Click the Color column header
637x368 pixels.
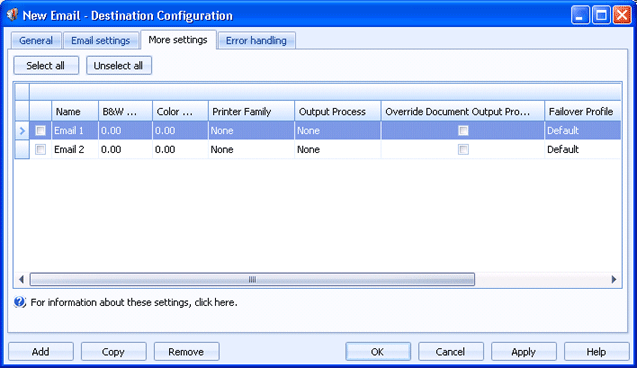[180, 112]
